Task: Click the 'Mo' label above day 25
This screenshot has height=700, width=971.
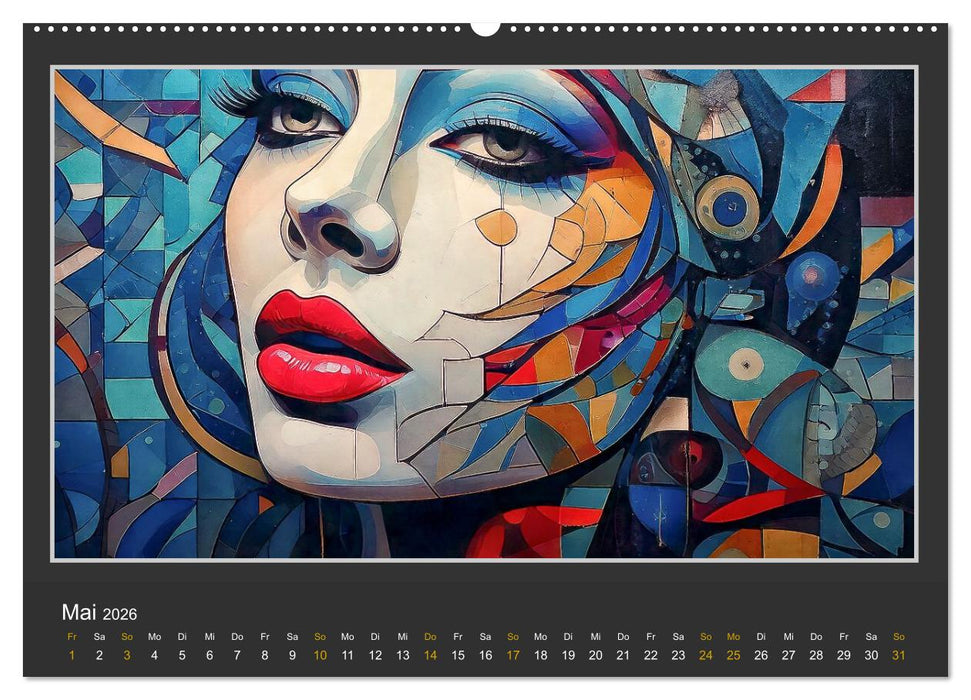Action: 734,636
